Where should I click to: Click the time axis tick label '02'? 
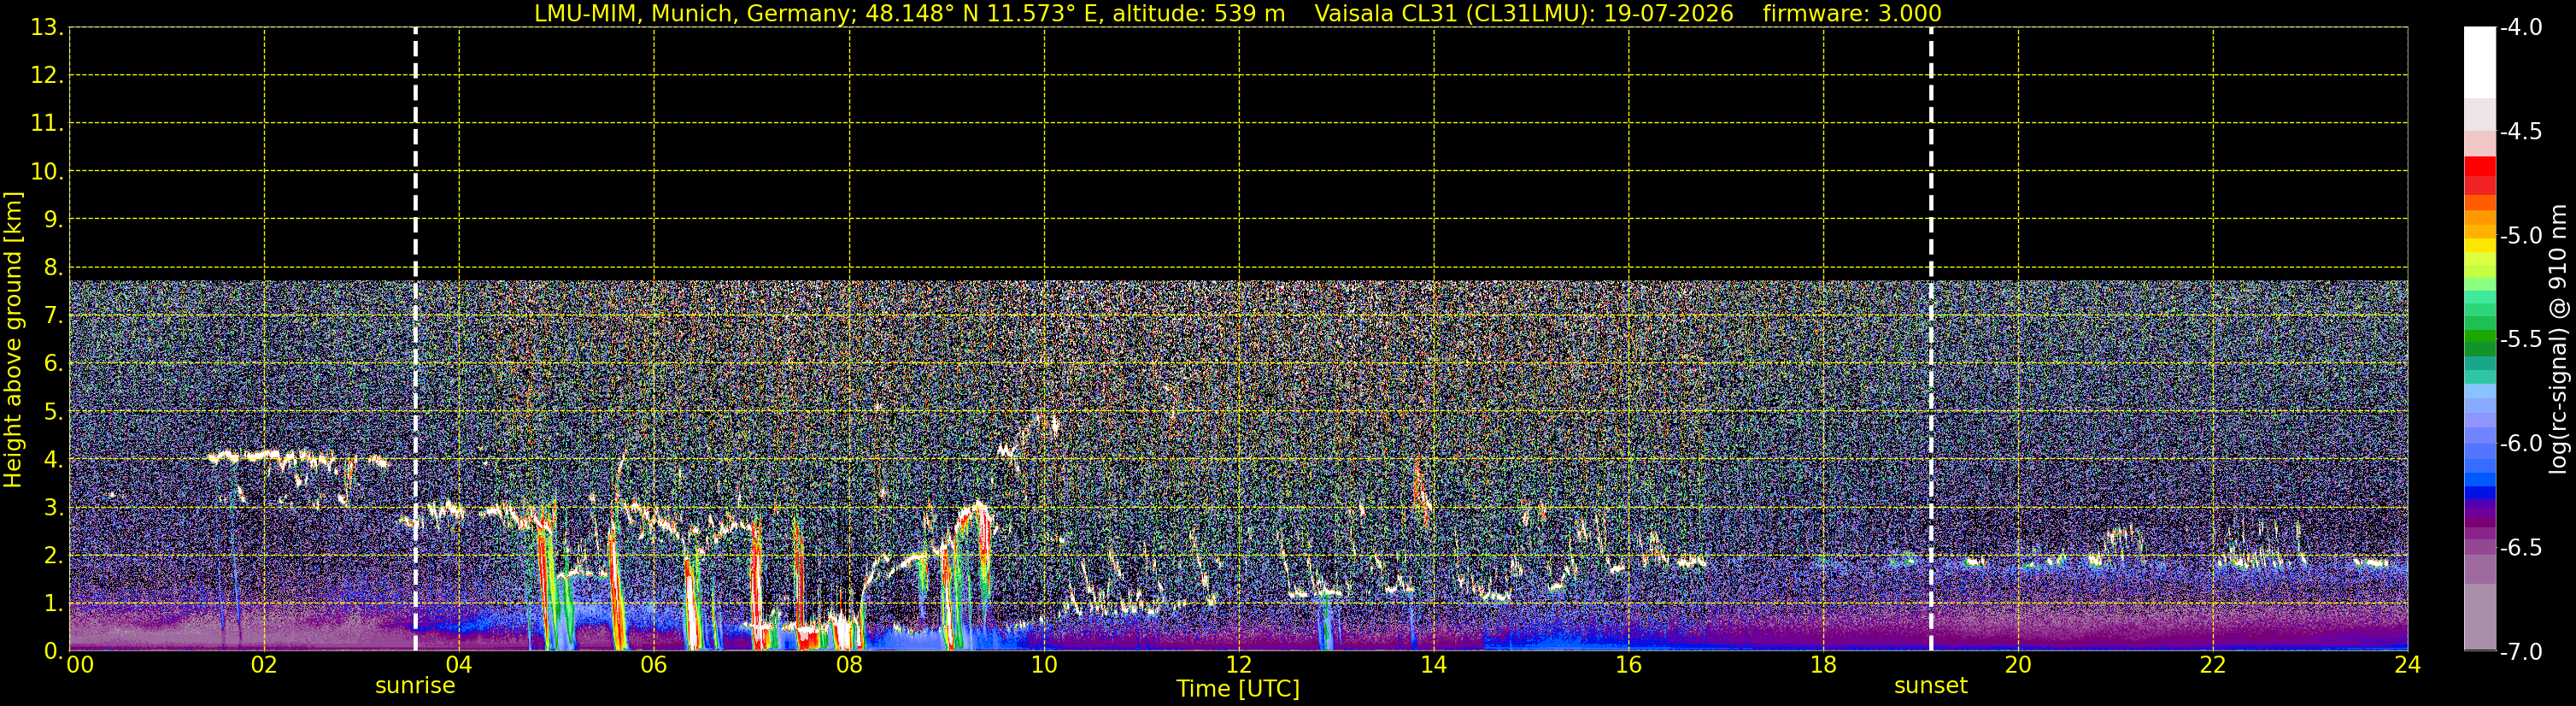(264, 665)
